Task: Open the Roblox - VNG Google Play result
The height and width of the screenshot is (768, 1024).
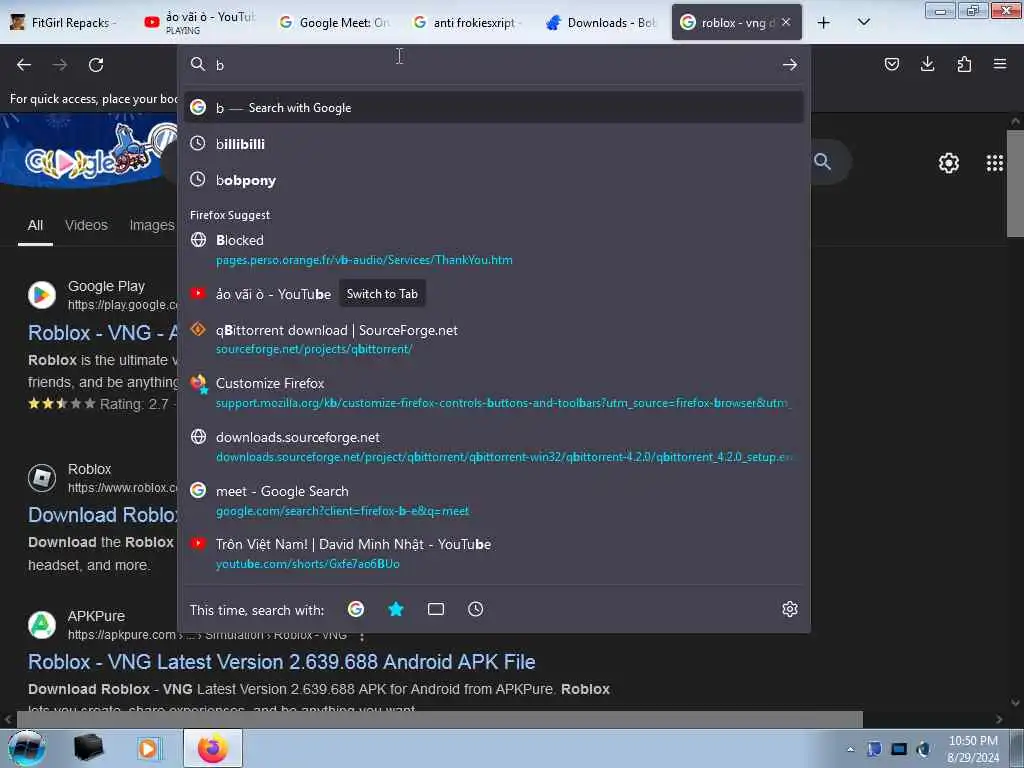Action: (x=103, y=333)
